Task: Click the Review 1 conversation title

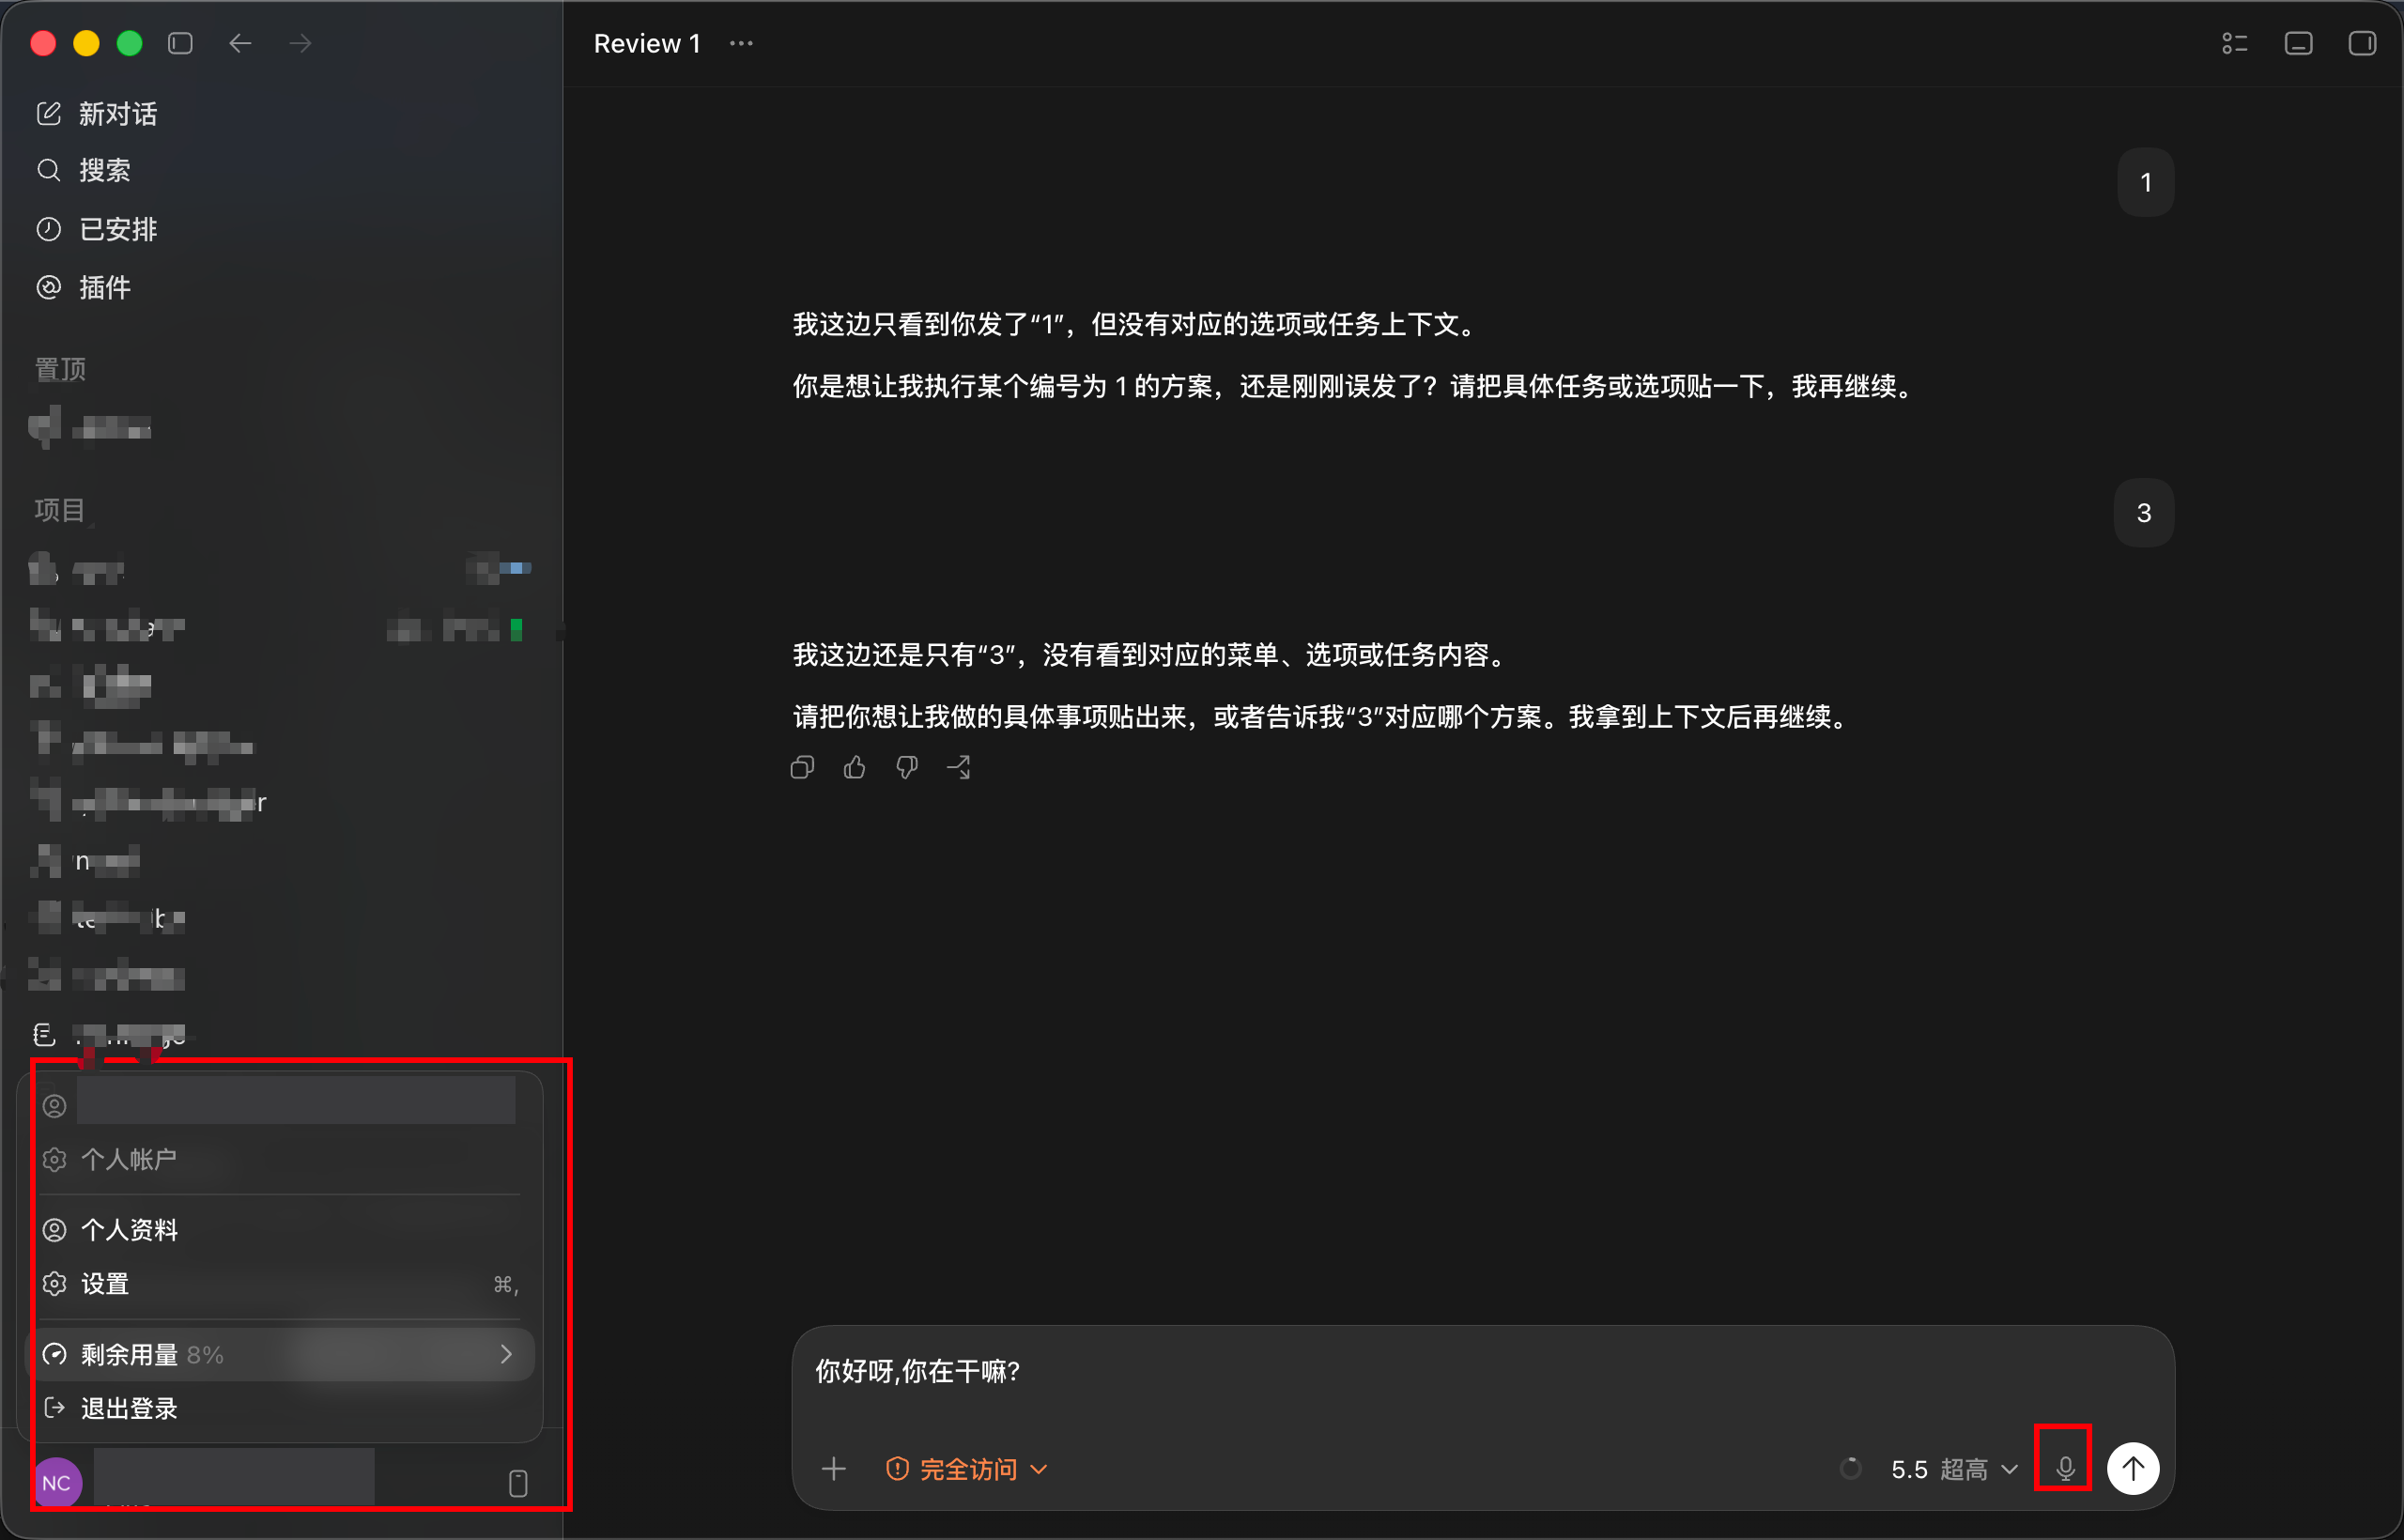Action: click(647, 43)
